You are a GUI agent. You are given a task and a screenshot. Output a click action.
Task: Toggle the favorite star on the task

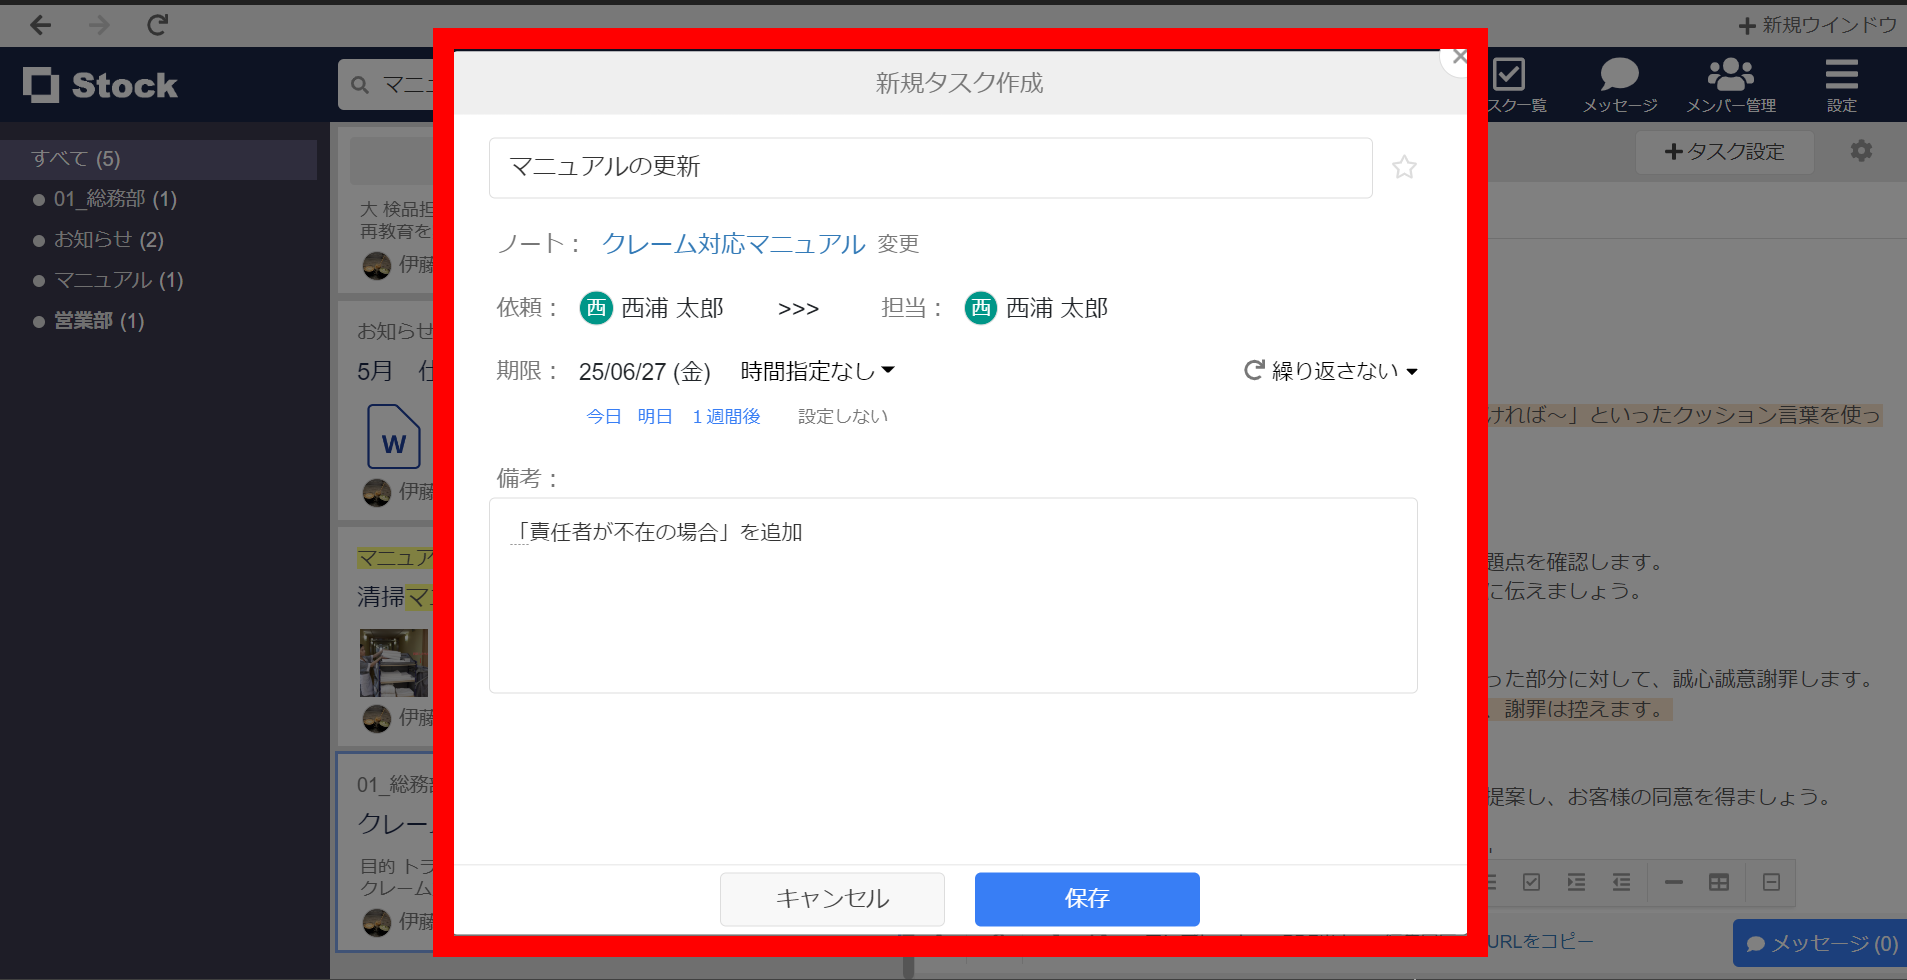pyautogui.click(x=1404, y=167)
